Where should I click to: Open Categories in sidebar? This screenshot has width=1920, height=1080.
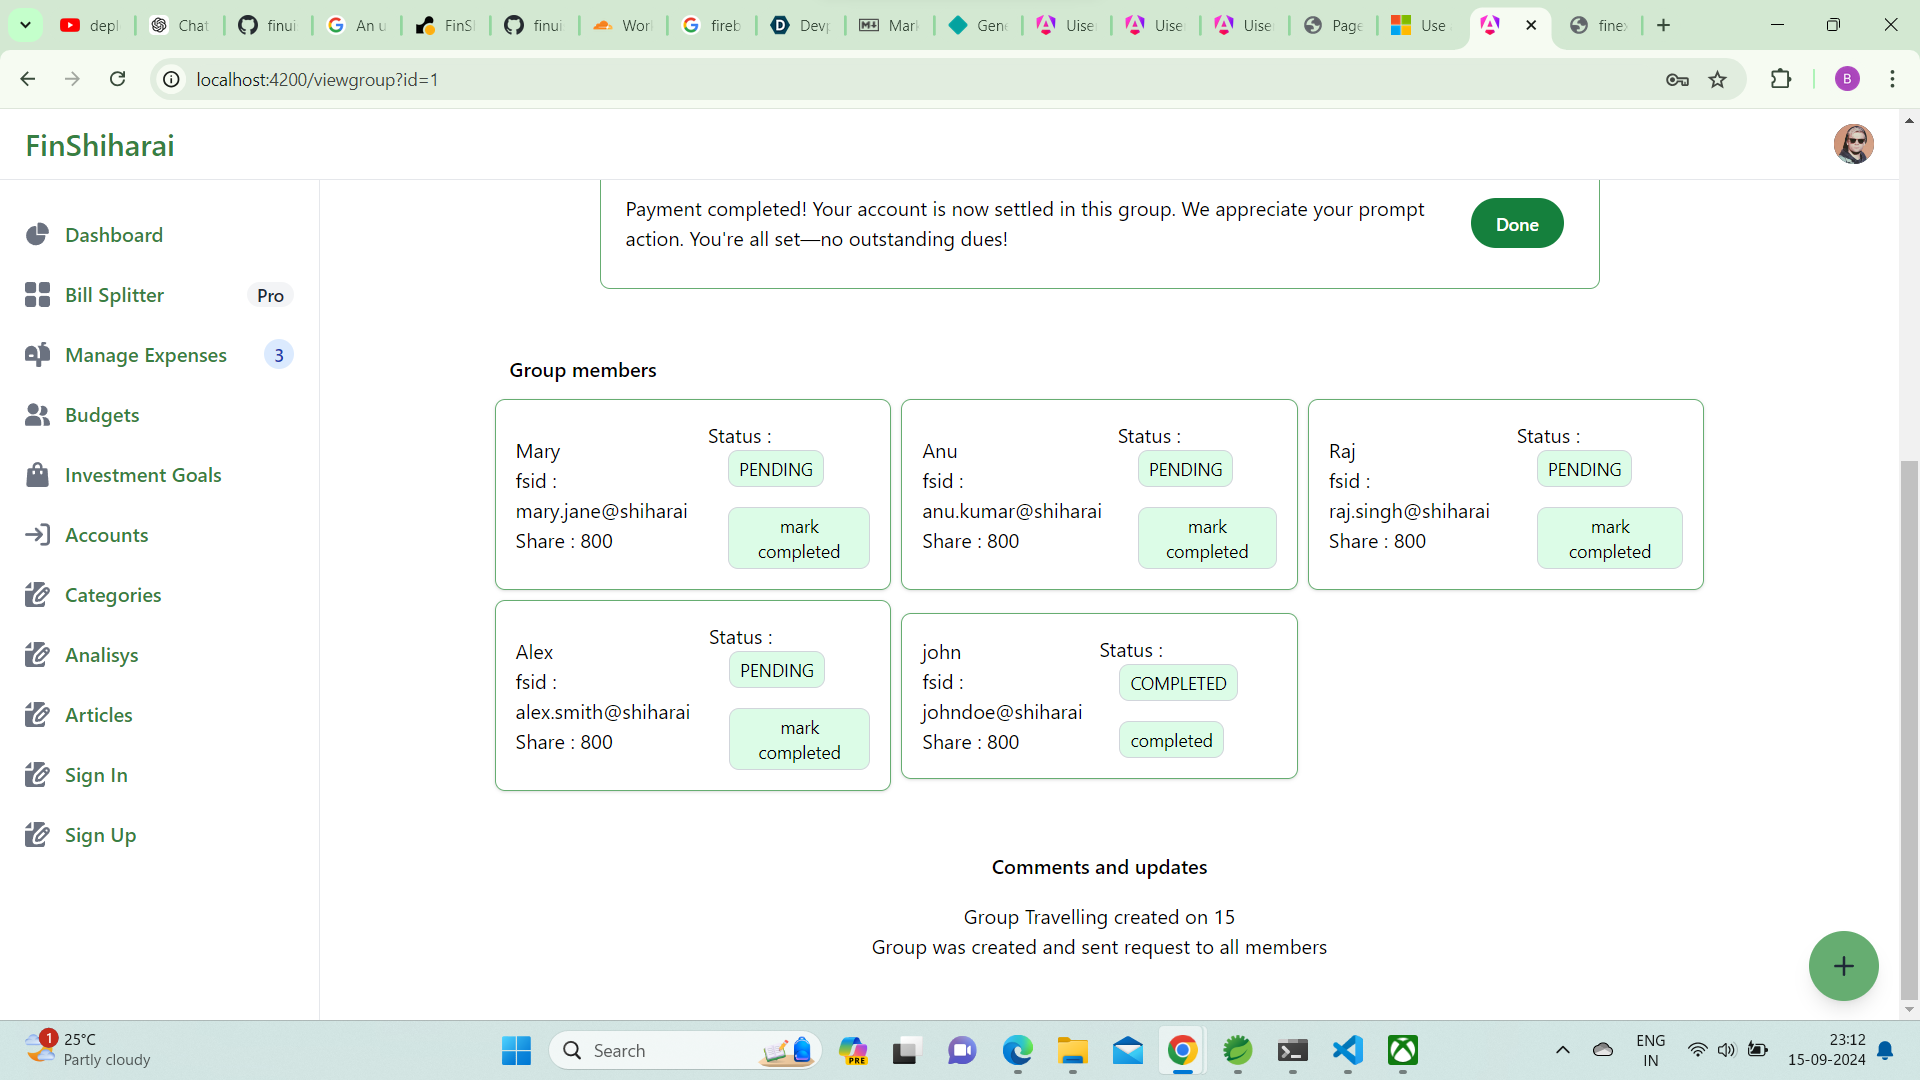pyautogui.click(x=112, y=595)
